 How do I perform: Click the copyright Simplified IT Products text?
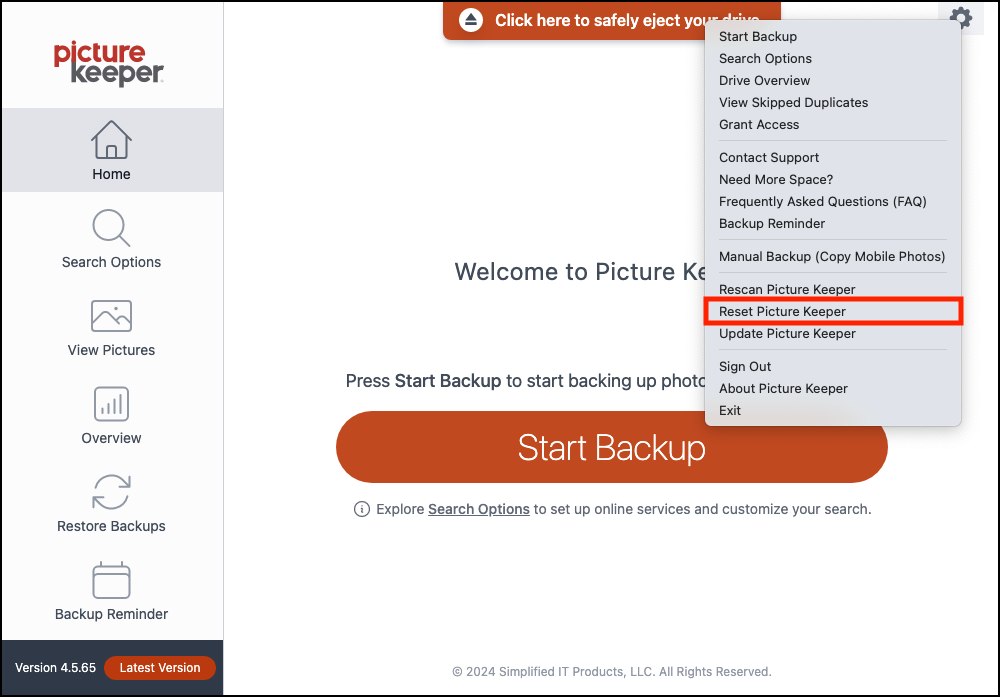tap(612, 671)
